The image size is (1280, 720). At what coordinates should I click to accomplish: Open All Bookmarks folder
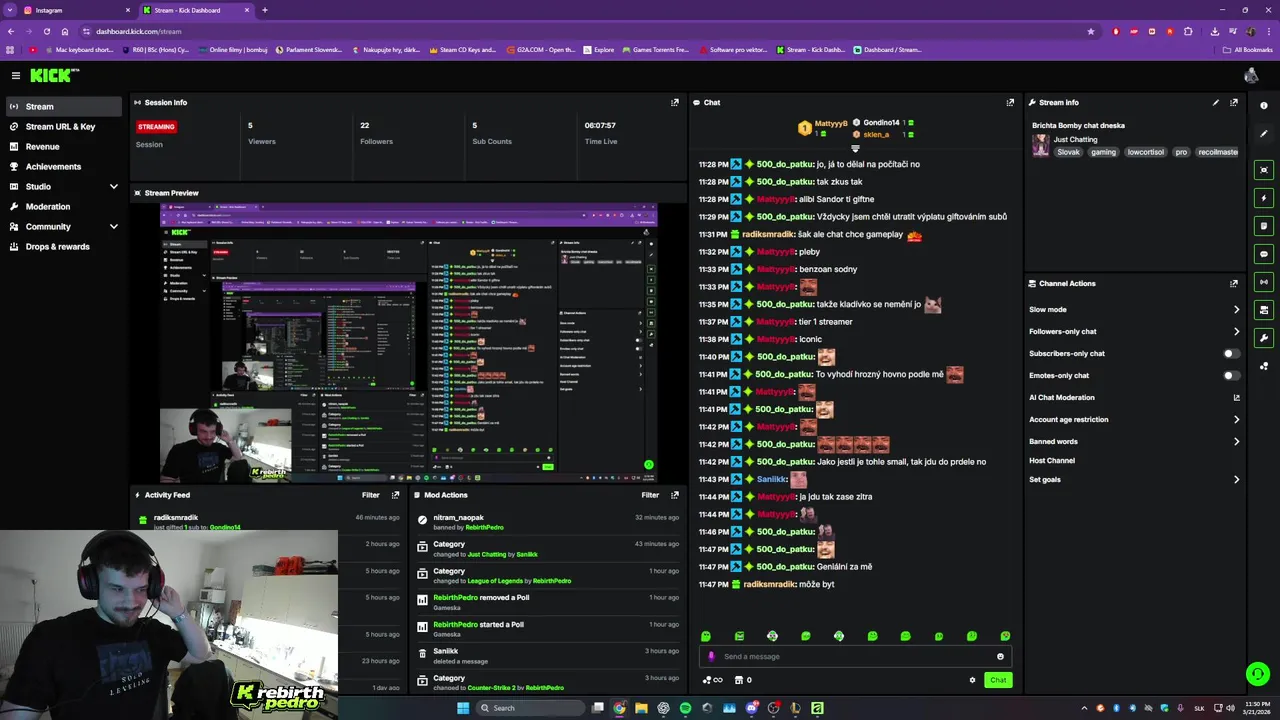click(x=1248, y=50)
